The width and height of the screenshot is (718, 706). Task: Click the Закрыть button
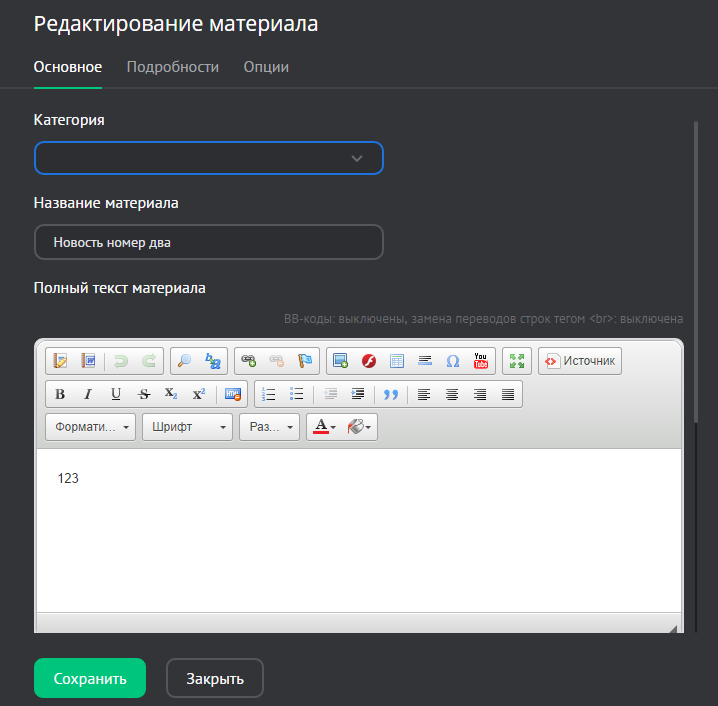pos(214,678)
